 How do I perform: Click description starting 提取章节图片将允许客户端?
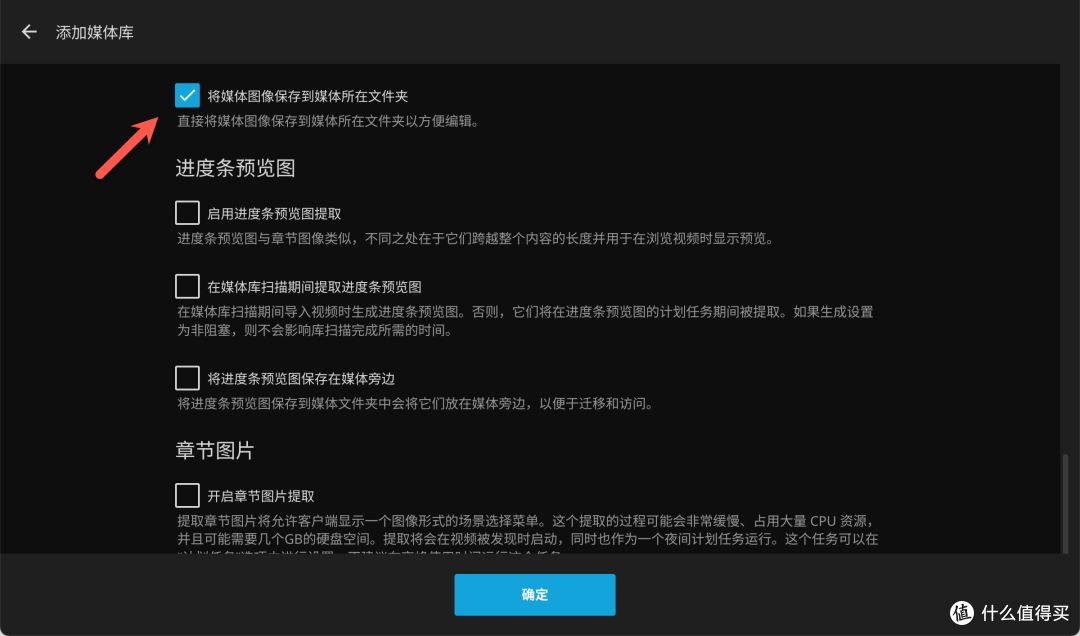[x=528, y=536]
